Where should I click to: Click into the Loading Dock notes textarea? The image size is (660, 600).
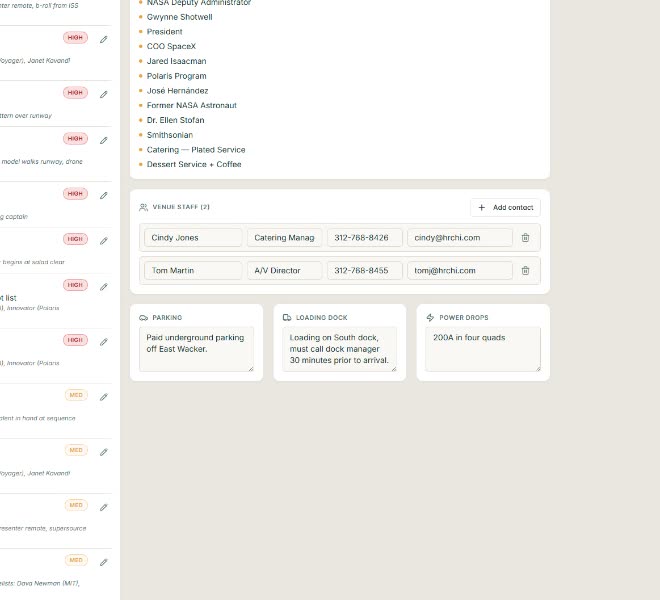tap(340, 349)
